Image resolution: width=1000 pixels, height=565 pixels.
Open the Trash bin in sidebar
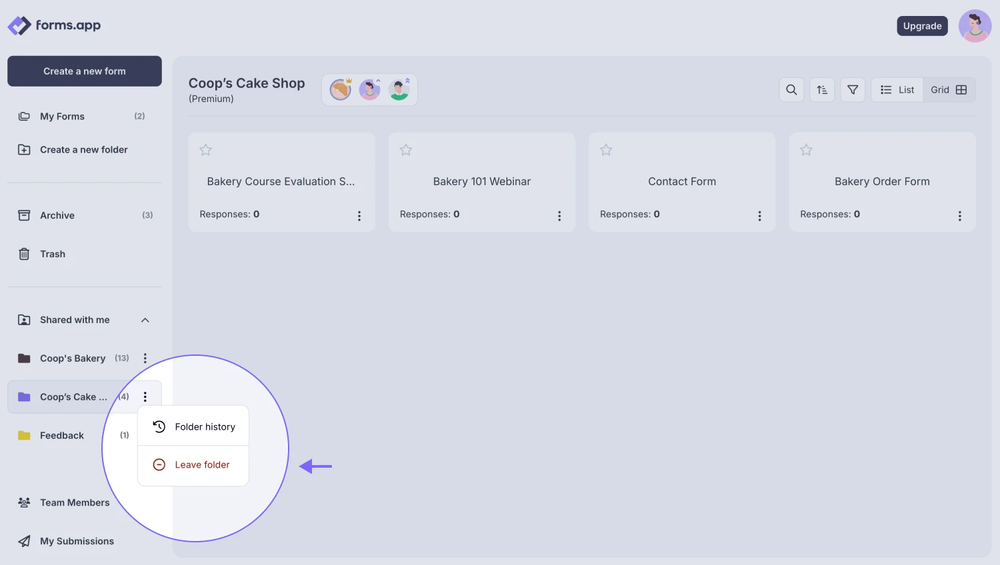click(x=52, y=254)
